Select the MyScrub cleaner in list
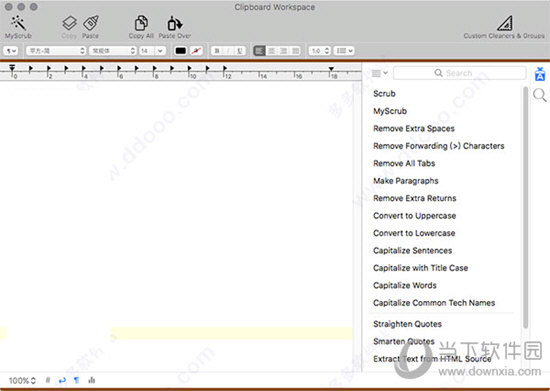The height and width of the screenshot is (391, 550). pyautogui.click(x=390, y=111)
